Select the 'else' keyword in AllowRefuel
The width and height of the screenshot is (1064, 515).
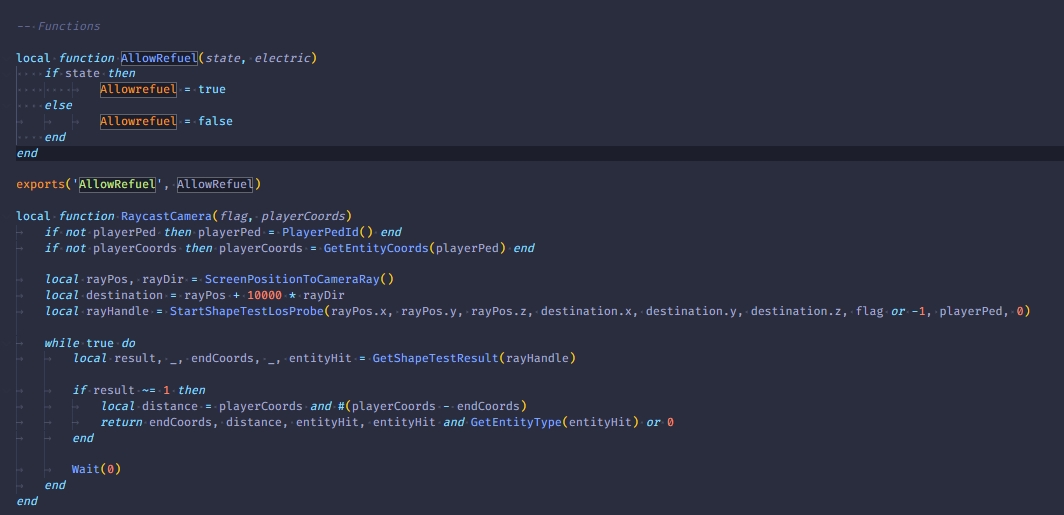[58, 105]
